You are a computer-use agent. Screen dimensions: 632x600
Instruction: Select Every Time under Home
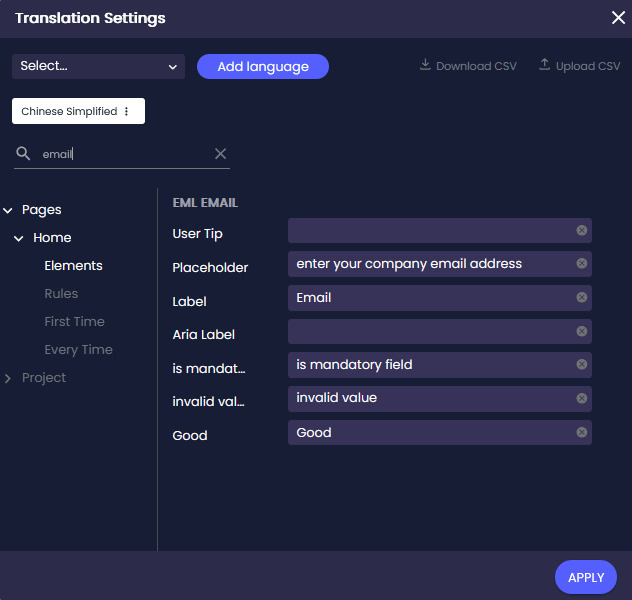[x=79, y=350]
